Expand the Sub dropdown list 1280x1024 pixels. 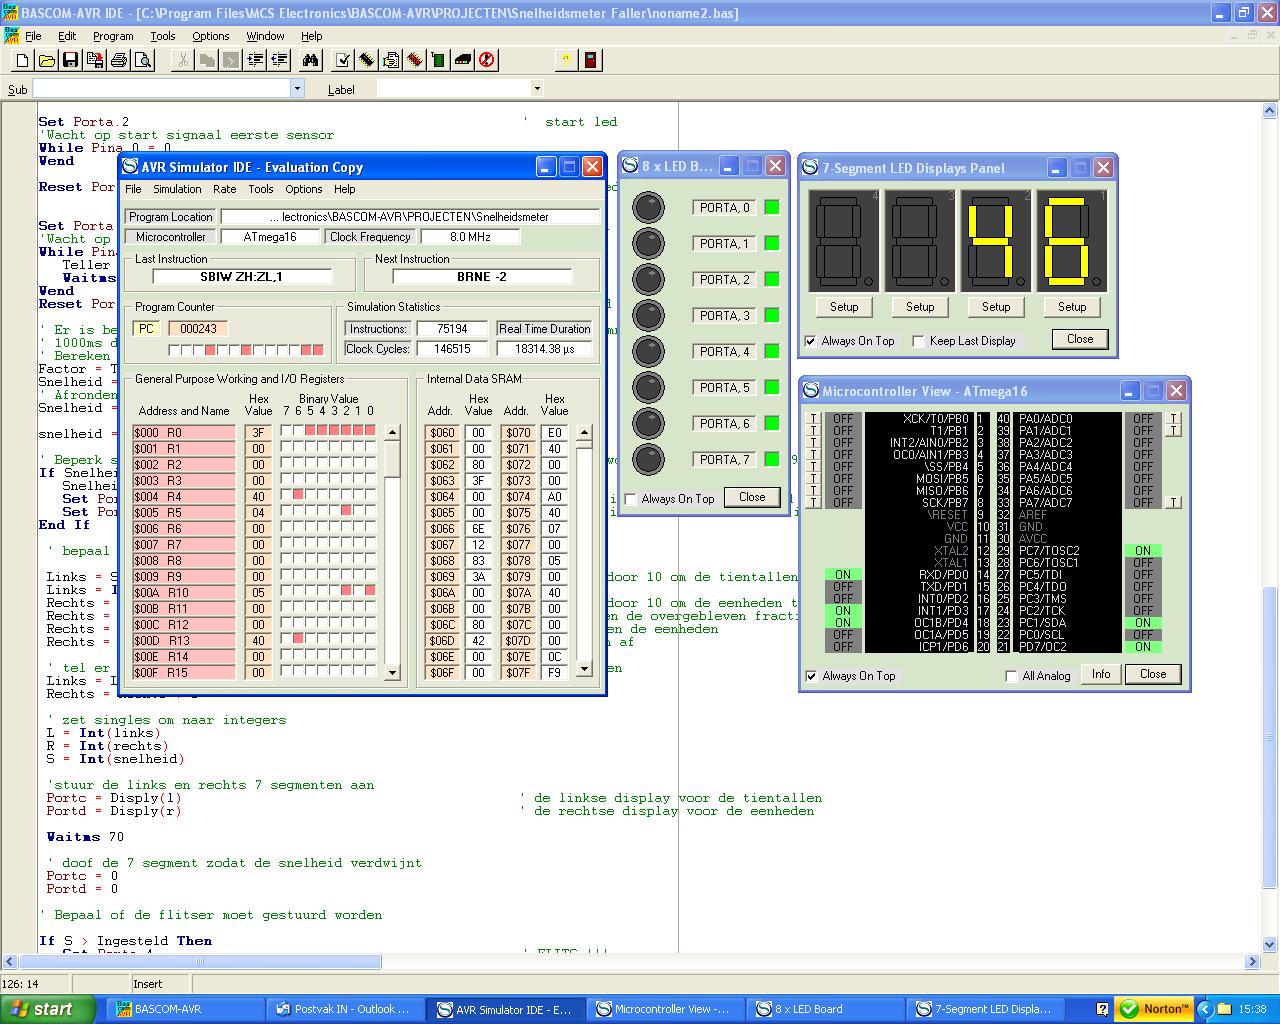297,89
